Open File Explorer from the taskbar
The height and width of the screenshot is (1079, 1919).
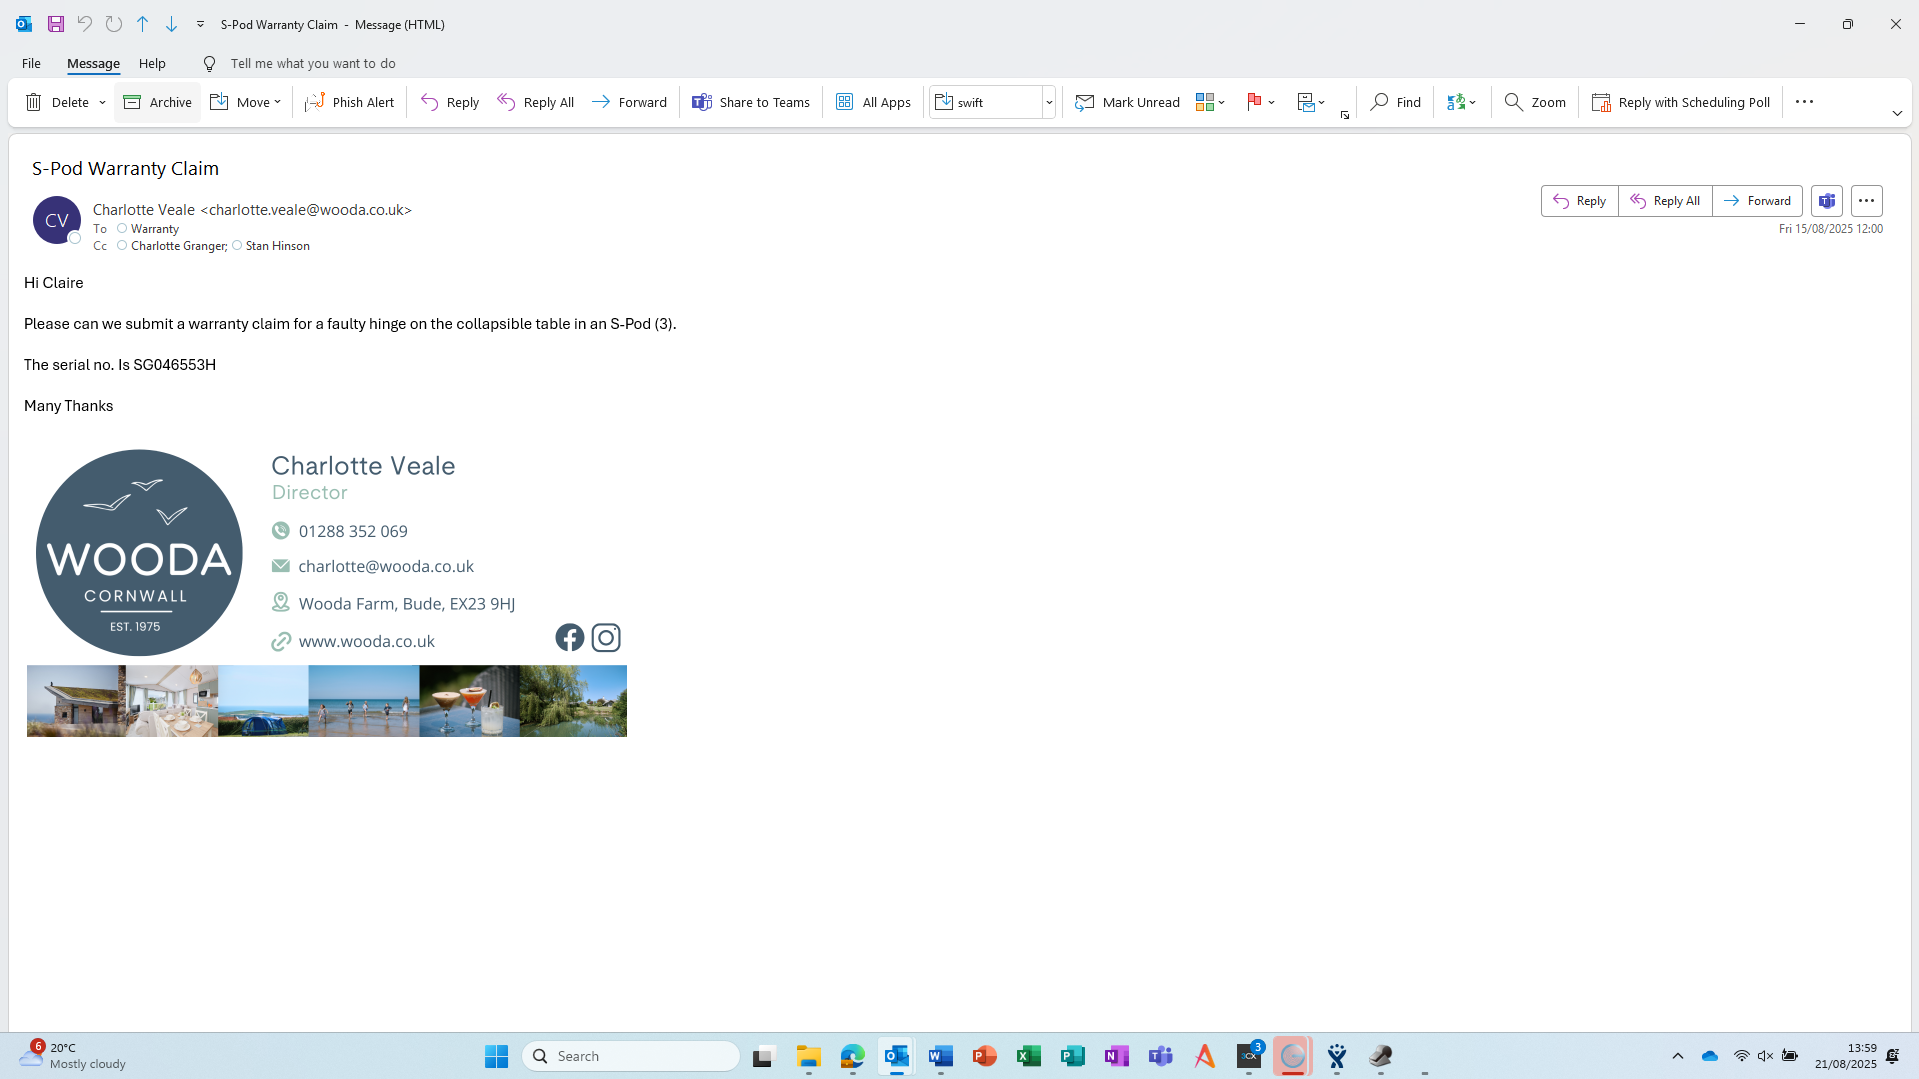coord(808,1056)
